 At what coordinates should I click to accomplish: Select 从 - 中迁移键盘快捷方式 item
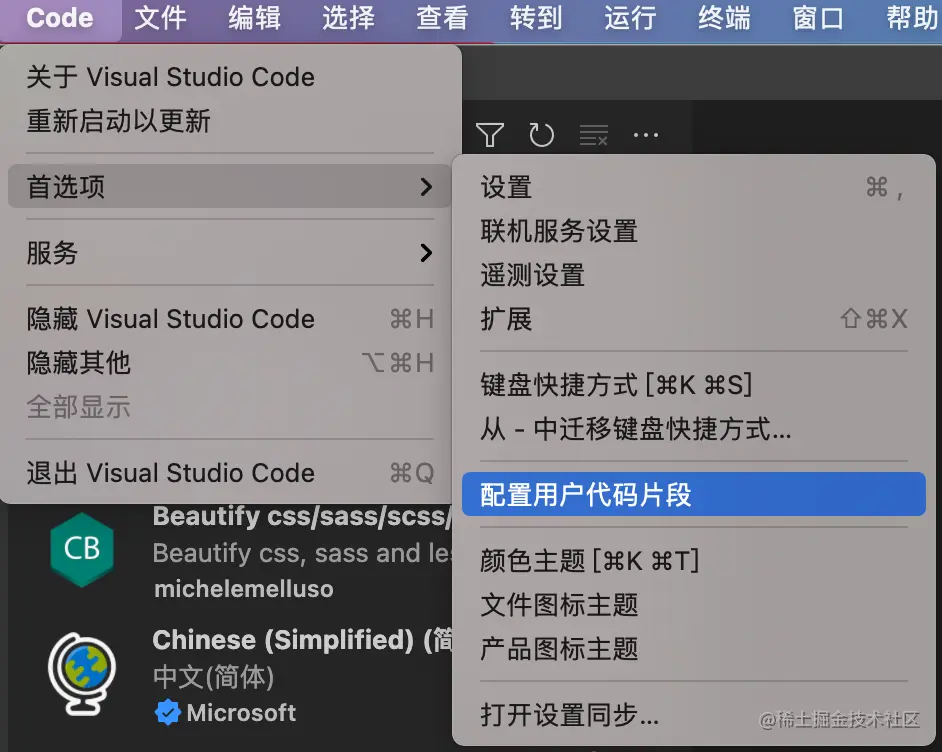[x=693, y=429]
